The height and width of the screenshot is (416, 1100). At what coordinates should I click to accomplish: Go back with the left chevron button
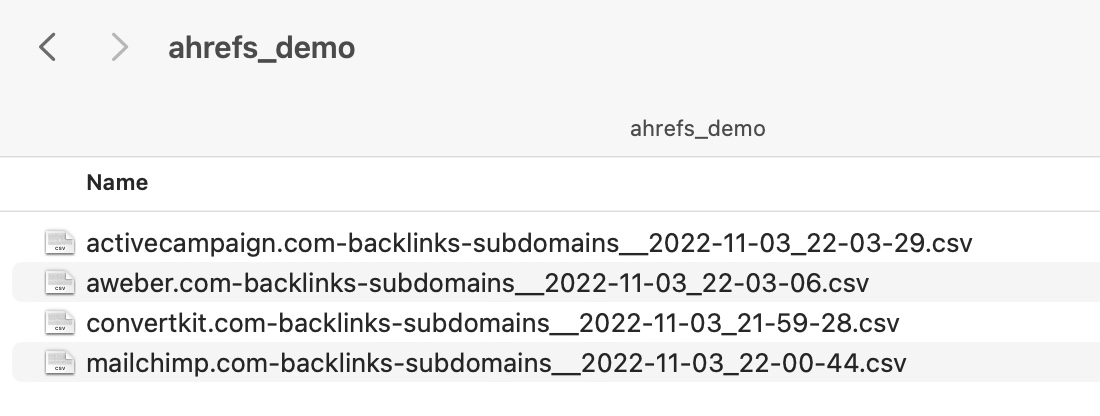click(x=47, y=48)
